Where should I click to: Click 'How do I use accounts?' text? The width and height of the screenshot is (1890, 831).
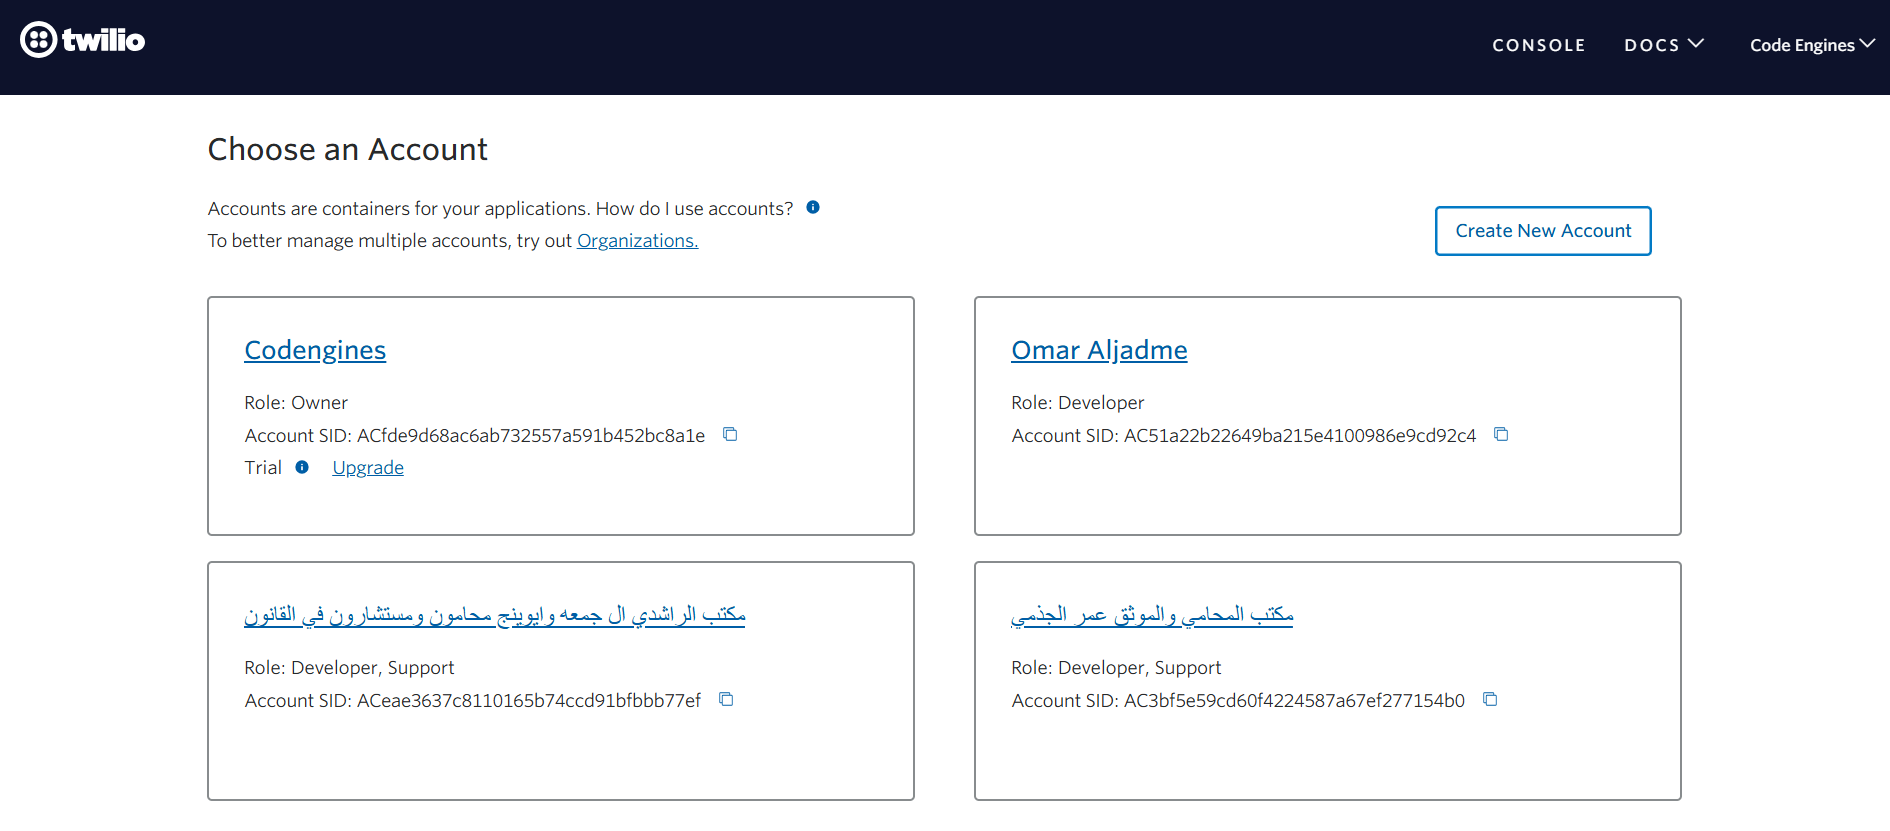point(694,209)
